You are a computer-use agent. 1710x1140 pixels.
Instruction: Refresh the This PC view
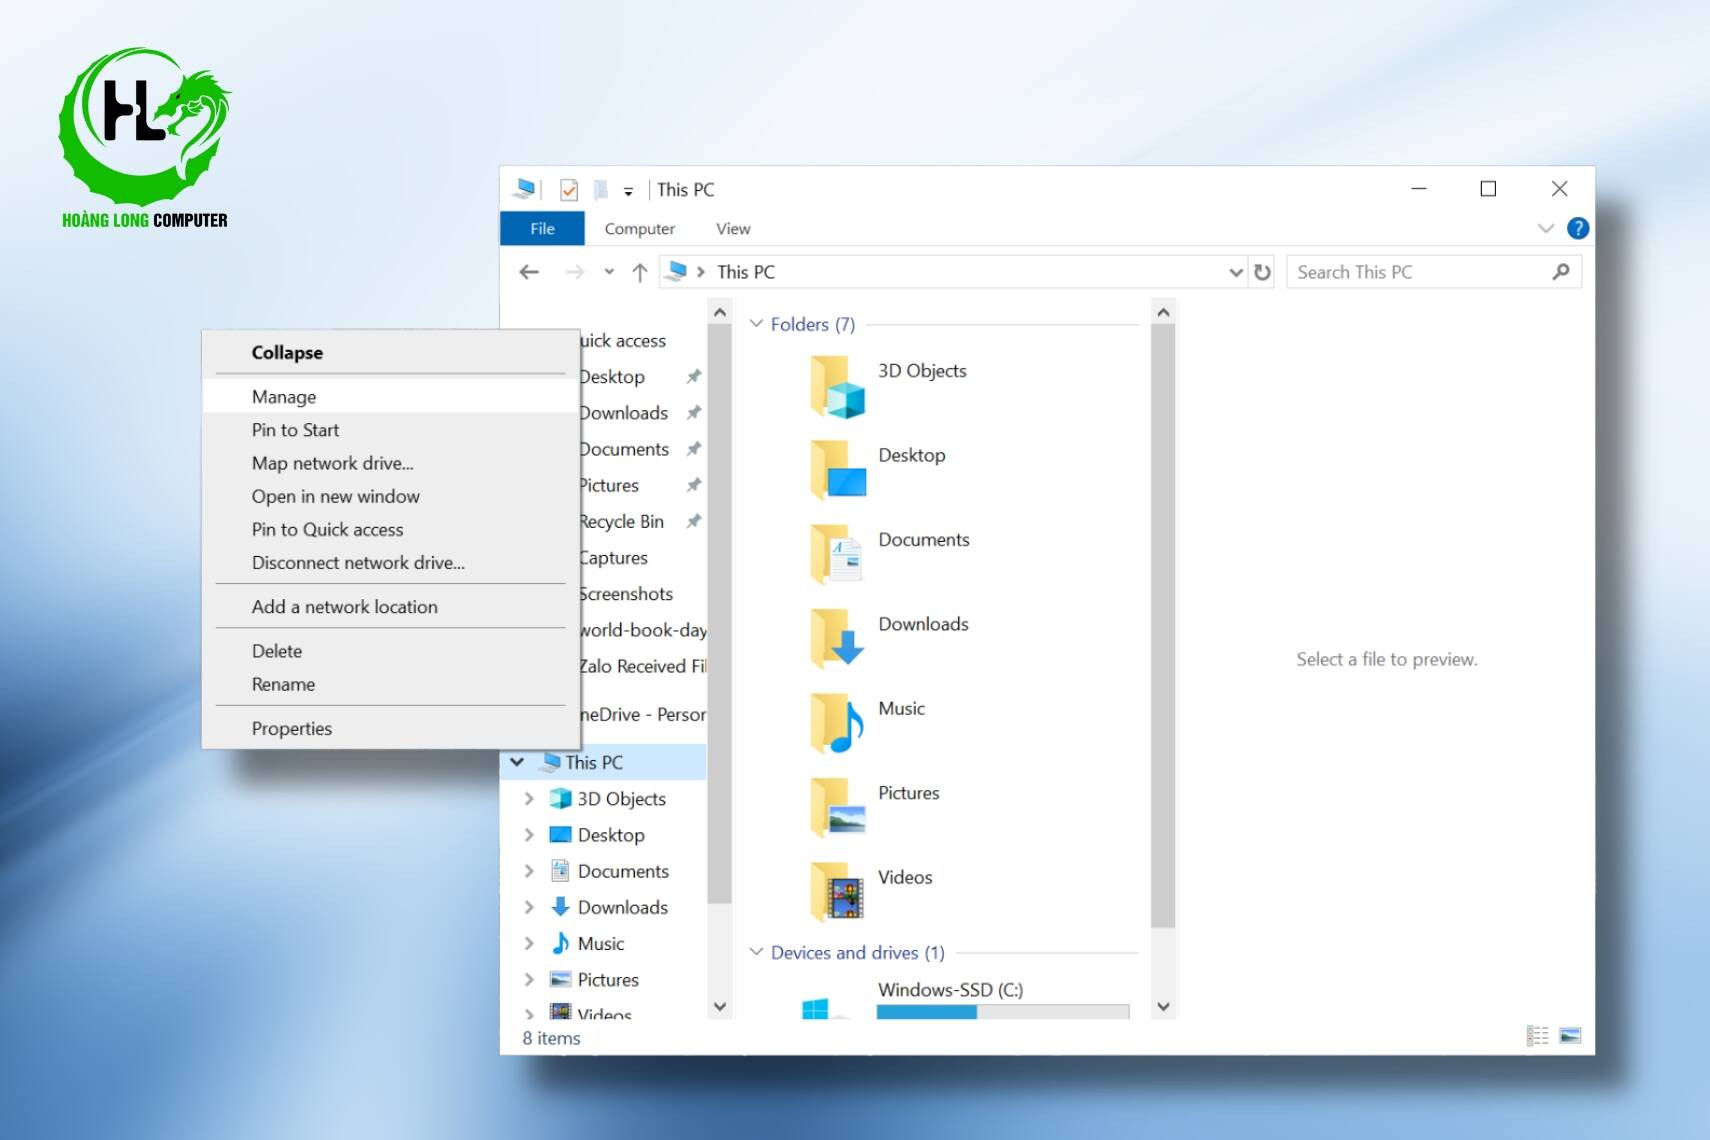pos(1263,272)
